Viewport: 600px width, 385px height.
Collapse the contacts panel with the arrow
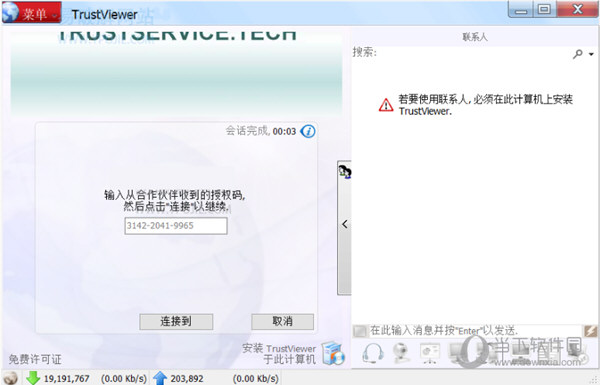coord(344,224)
